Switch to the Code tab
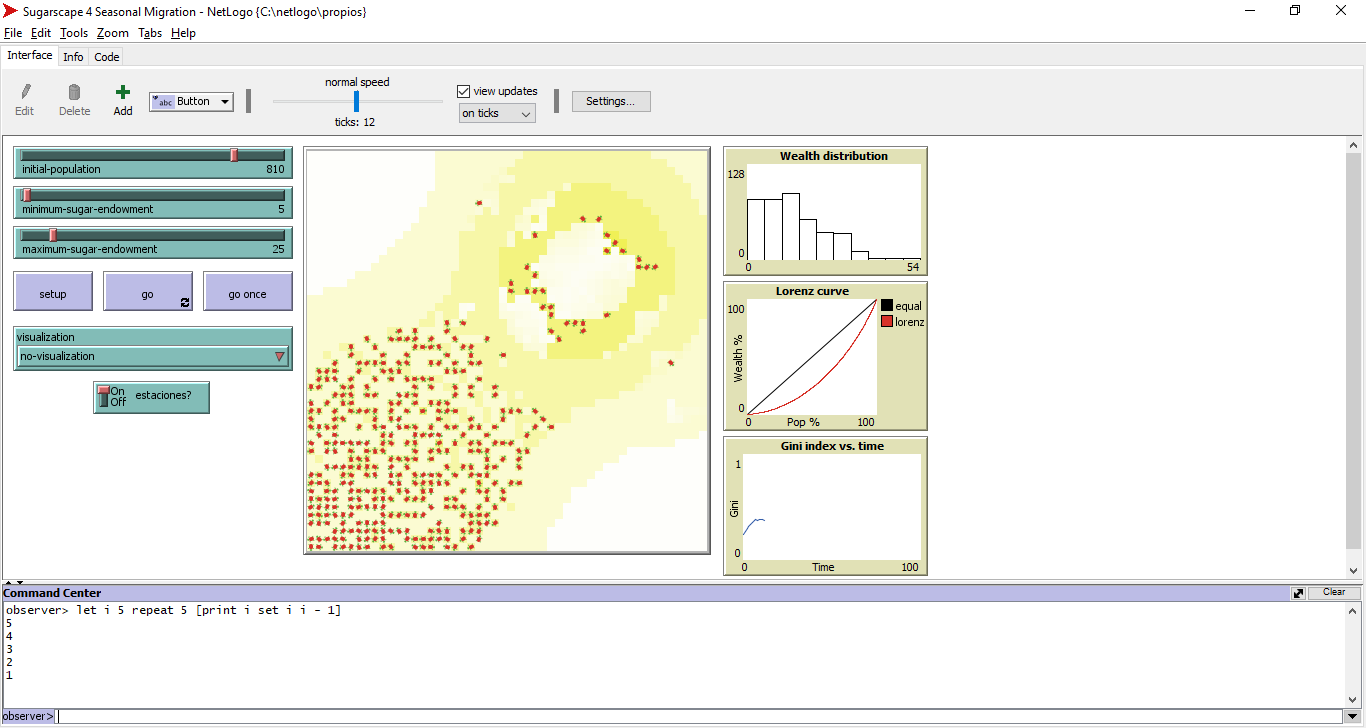The image size is (1366, 728). [107, 57]
